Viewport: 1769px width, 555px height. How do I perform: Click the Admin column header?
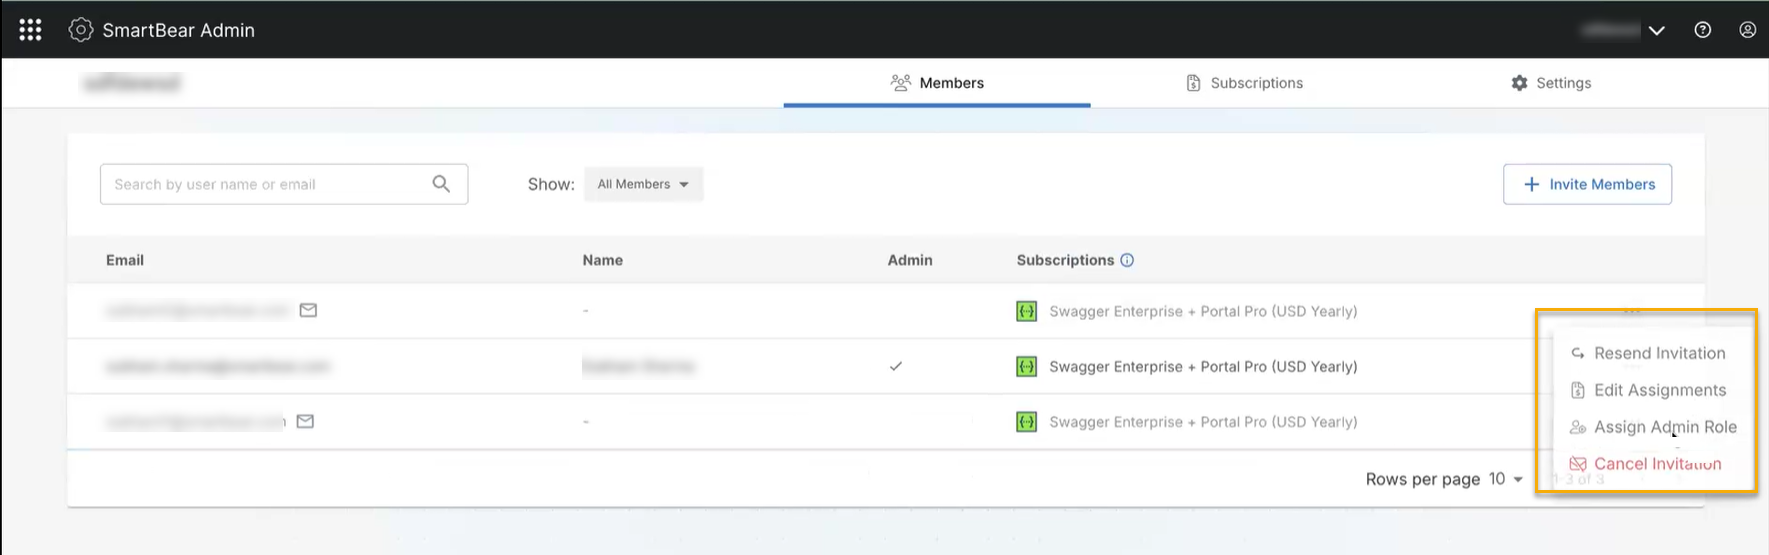point(910,260)
